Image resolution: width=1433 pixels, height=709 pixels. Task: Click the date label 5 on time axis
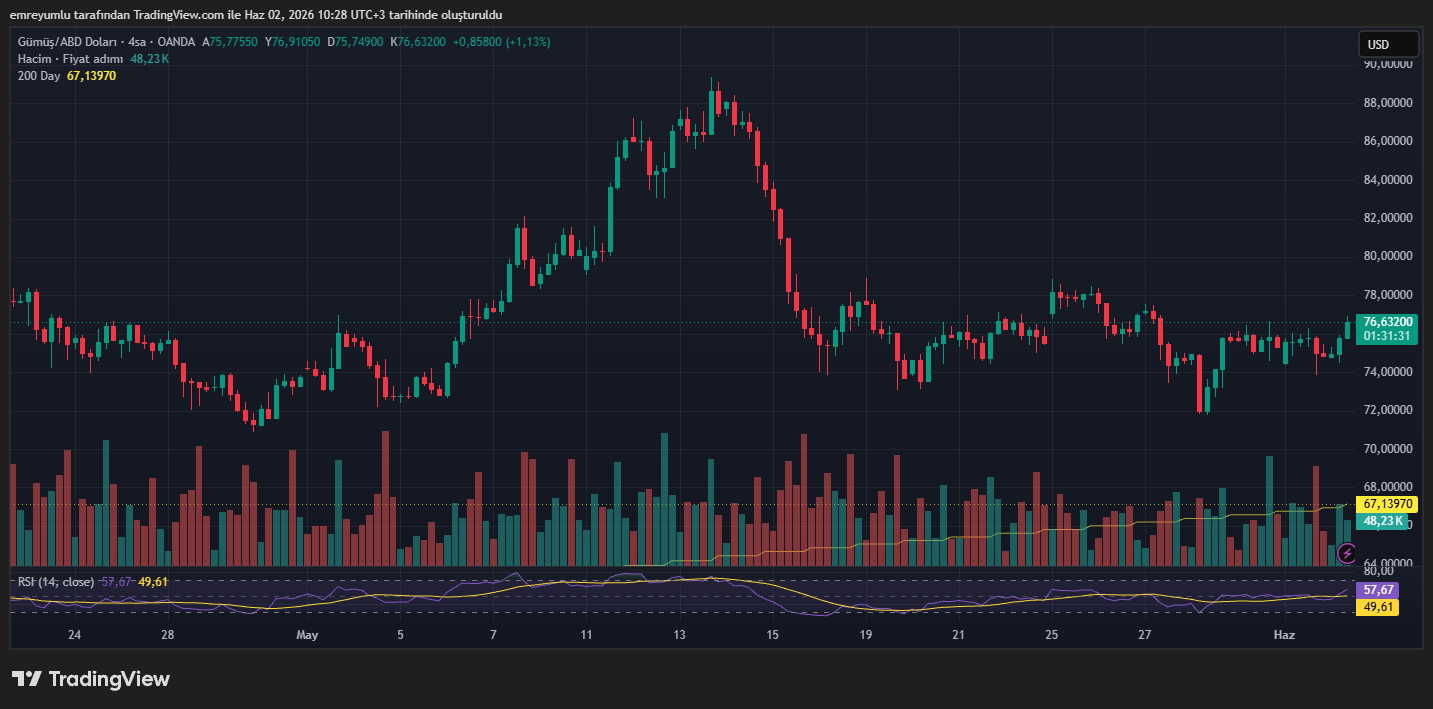coord(400,635)
